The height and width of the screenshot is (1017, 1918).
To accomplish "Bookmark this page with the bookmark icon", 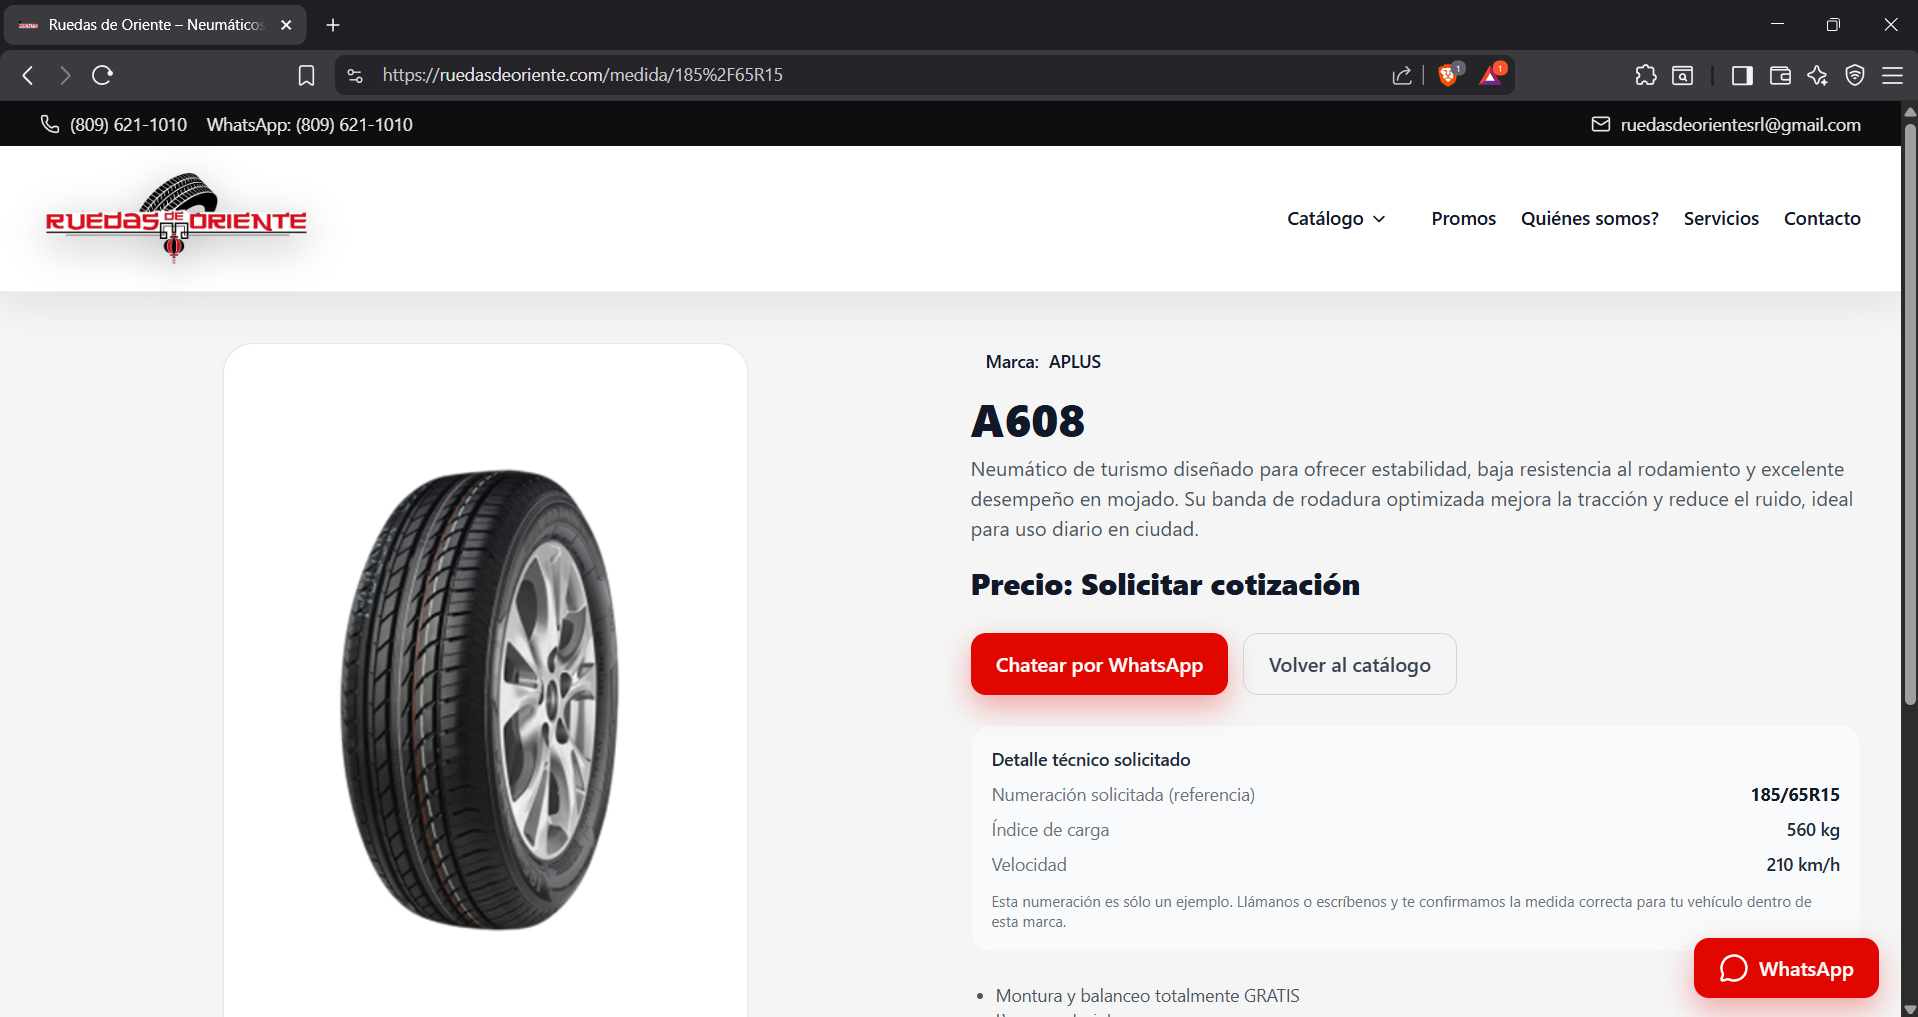I will click(306, 75).
